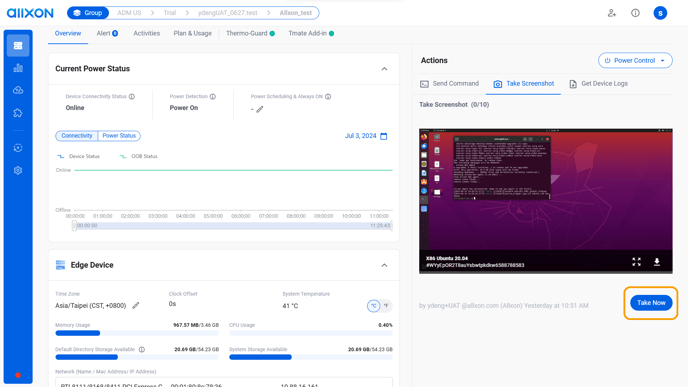Go to ydengUAT_0627.test breadcrumb

coord(227,13)
